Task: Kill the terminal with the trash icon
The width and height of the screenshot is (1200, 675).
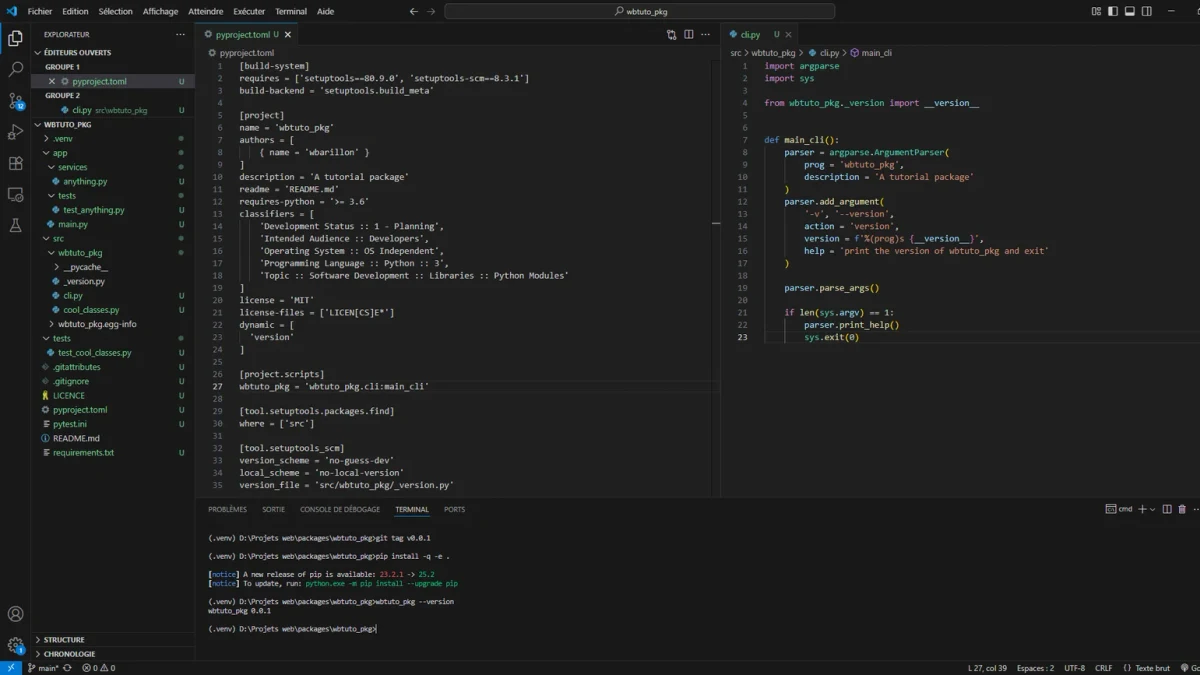Action: point(1182,509)
